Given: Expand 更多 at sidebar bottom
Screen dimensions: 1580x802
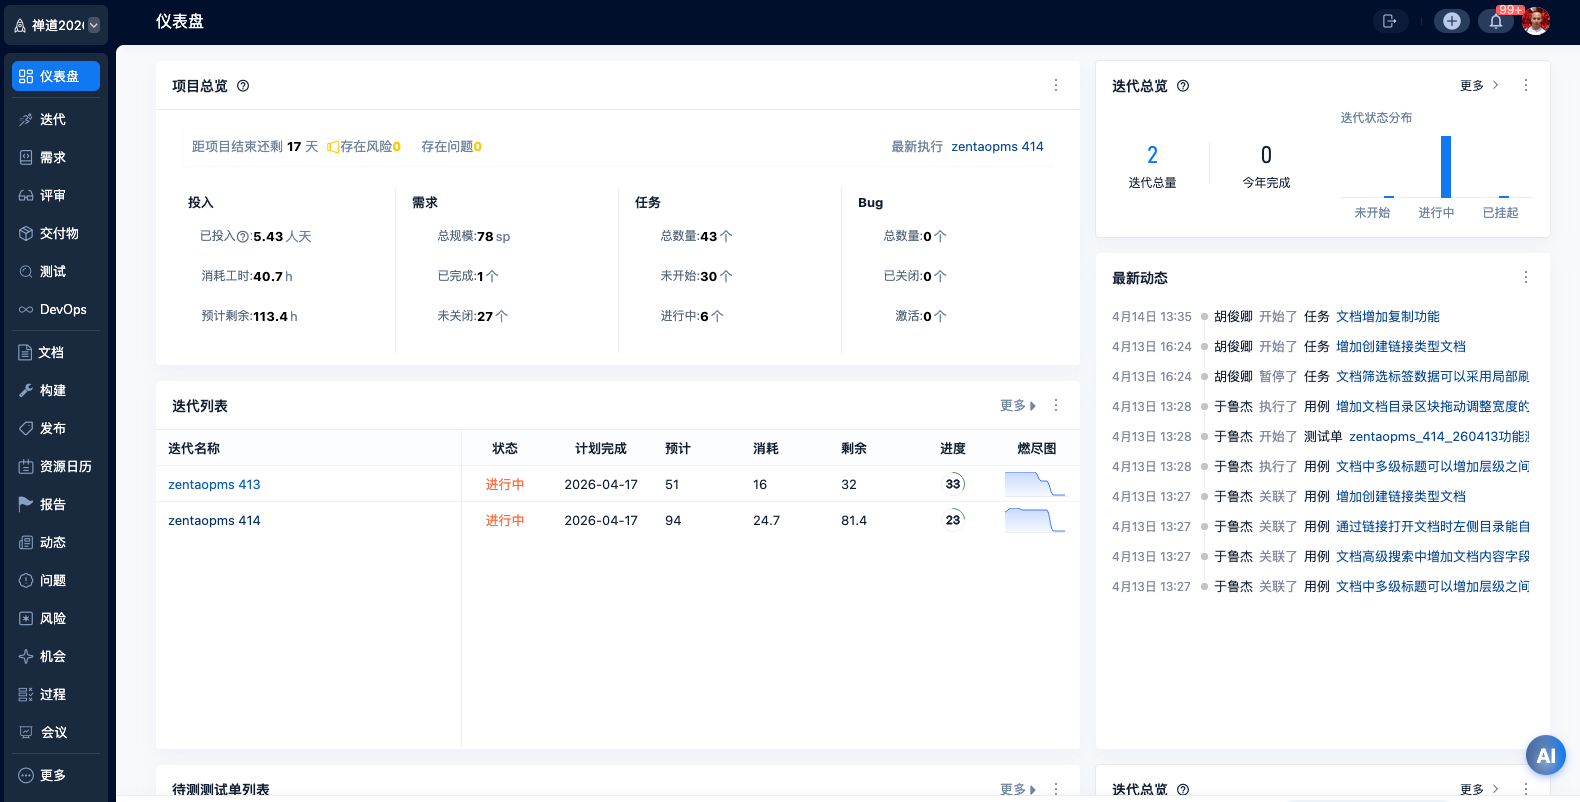Looking at the screenshot, I should 53,775.
